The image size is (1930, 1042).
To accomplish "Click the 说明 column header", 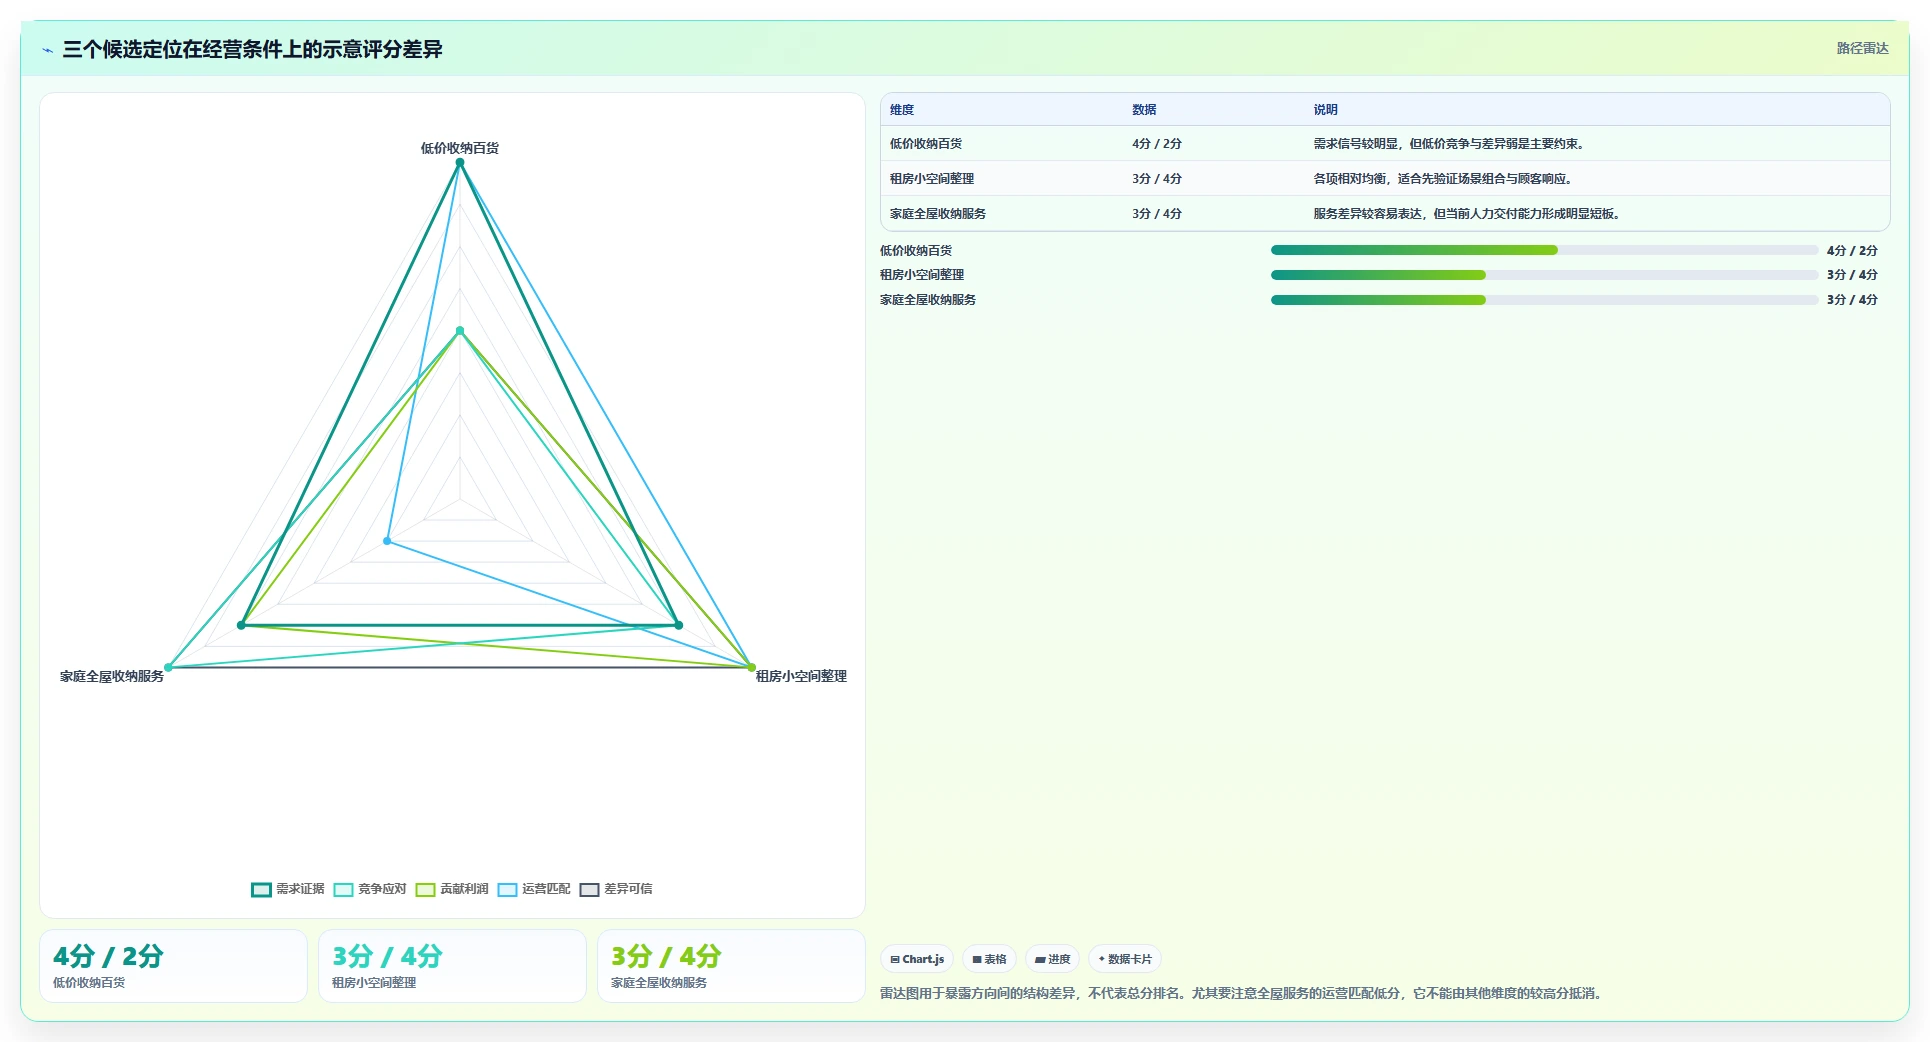I will (1325, 110).
